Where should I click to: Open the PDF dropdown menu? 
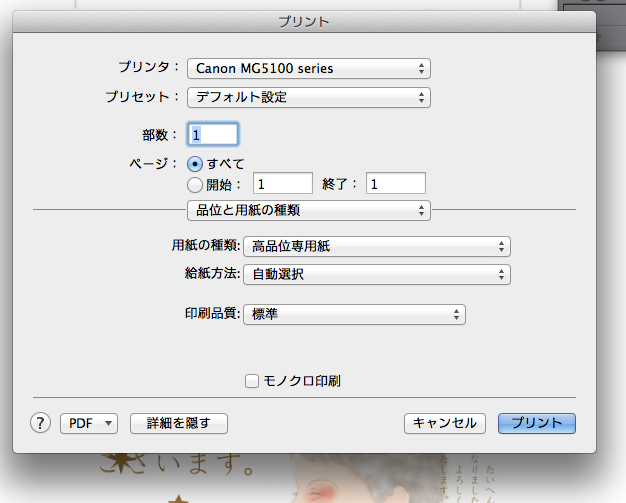point(89,423)
